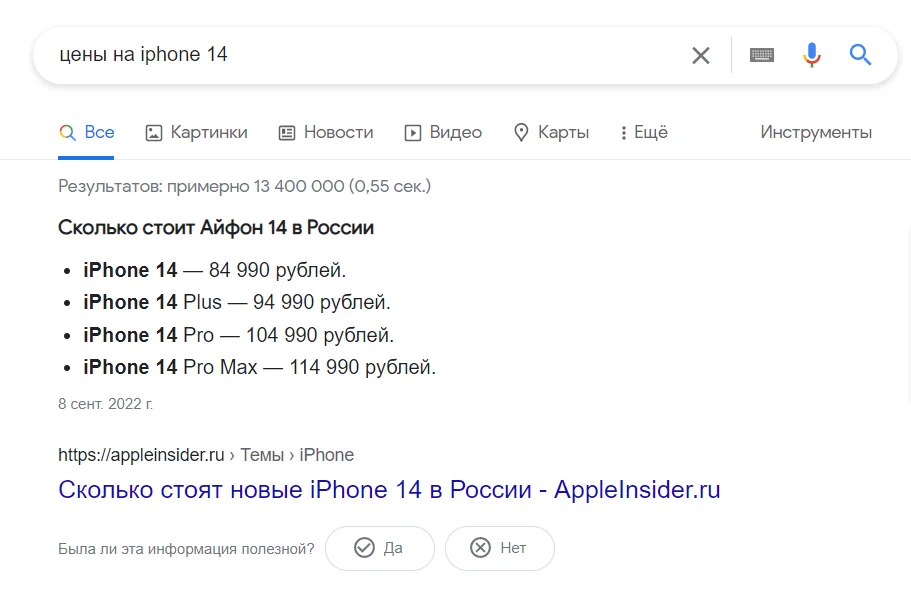Click the Video tab play icon
911x597 pixels.
(413, 132)
